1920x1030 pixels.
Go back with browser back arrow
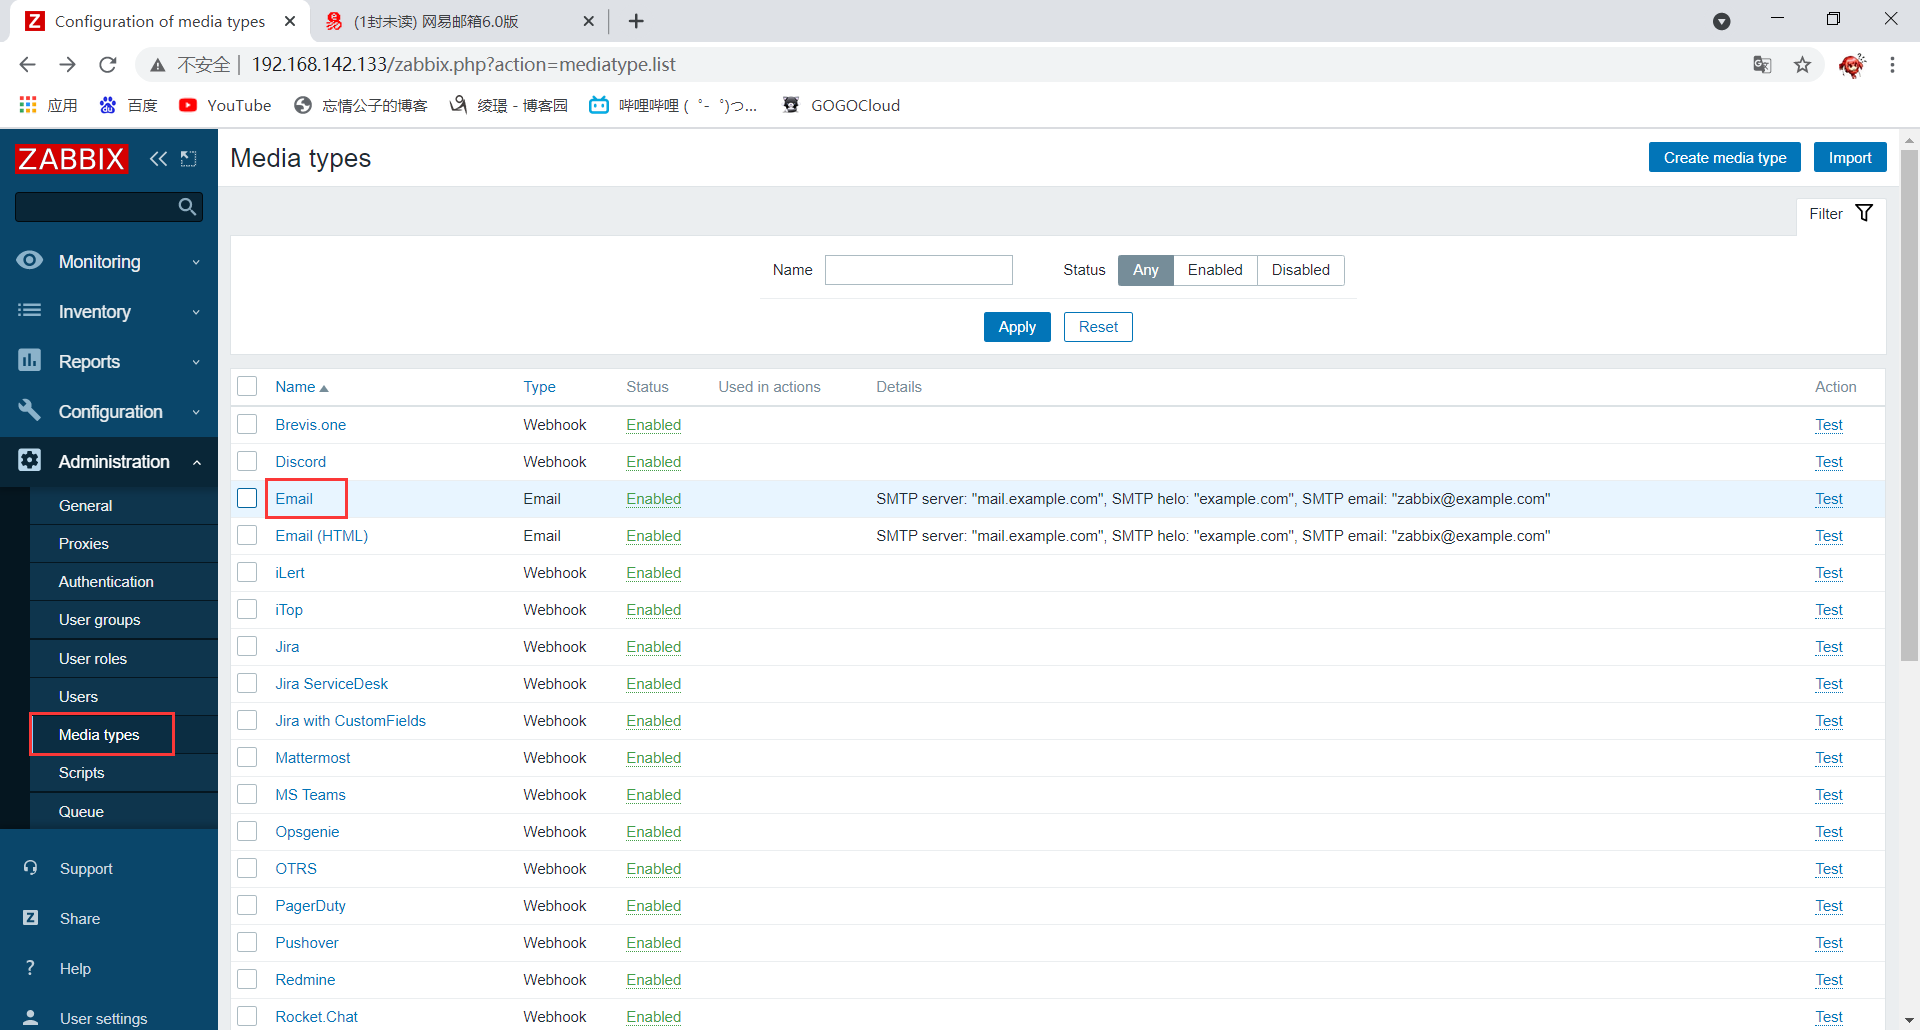27,65
